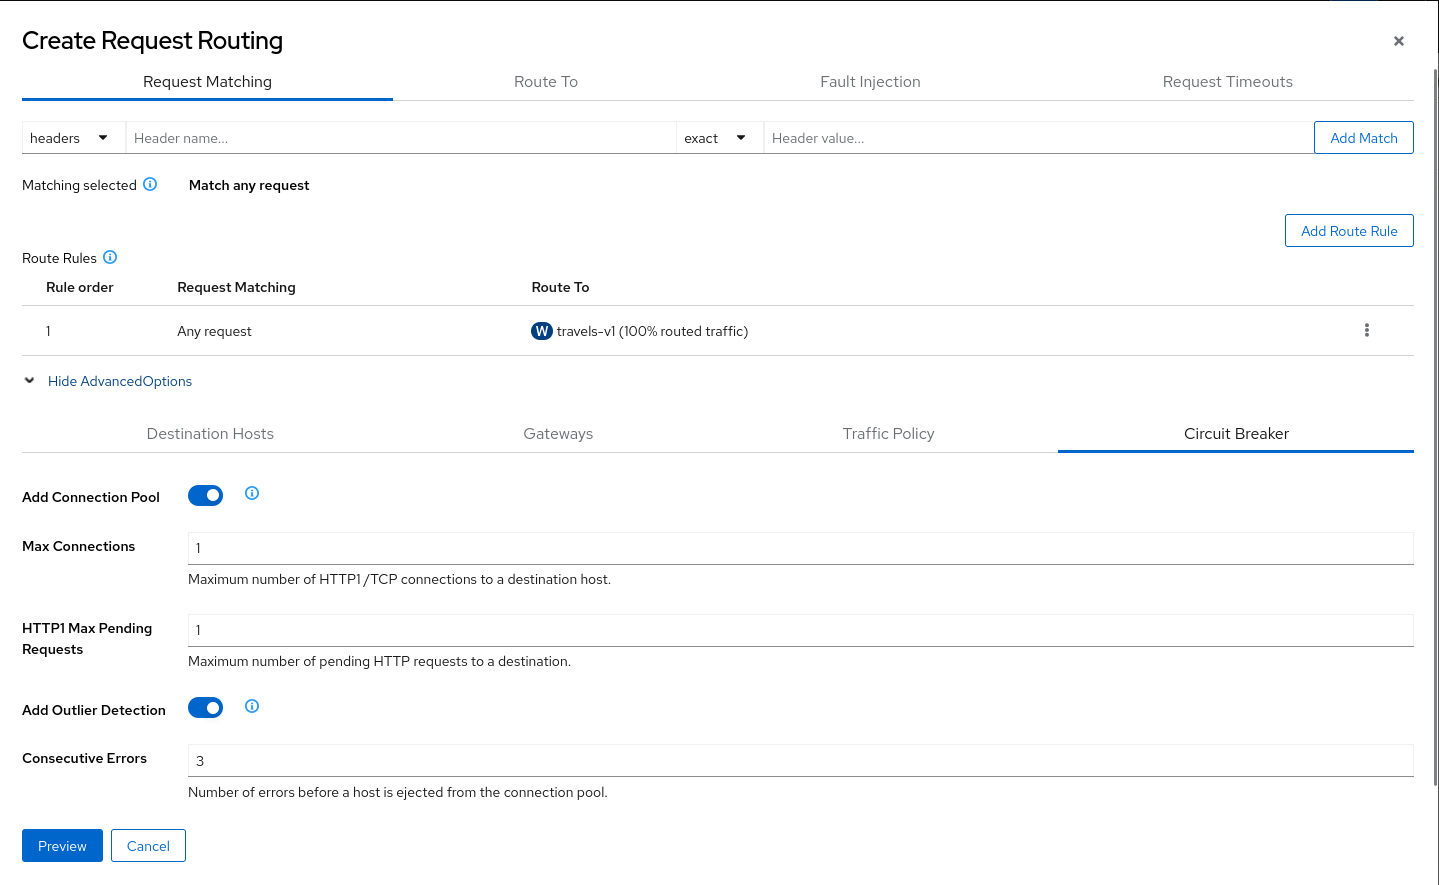Close the Create Request Routing dialog
Screen dimensions: 1439x885
(1398, 41)
